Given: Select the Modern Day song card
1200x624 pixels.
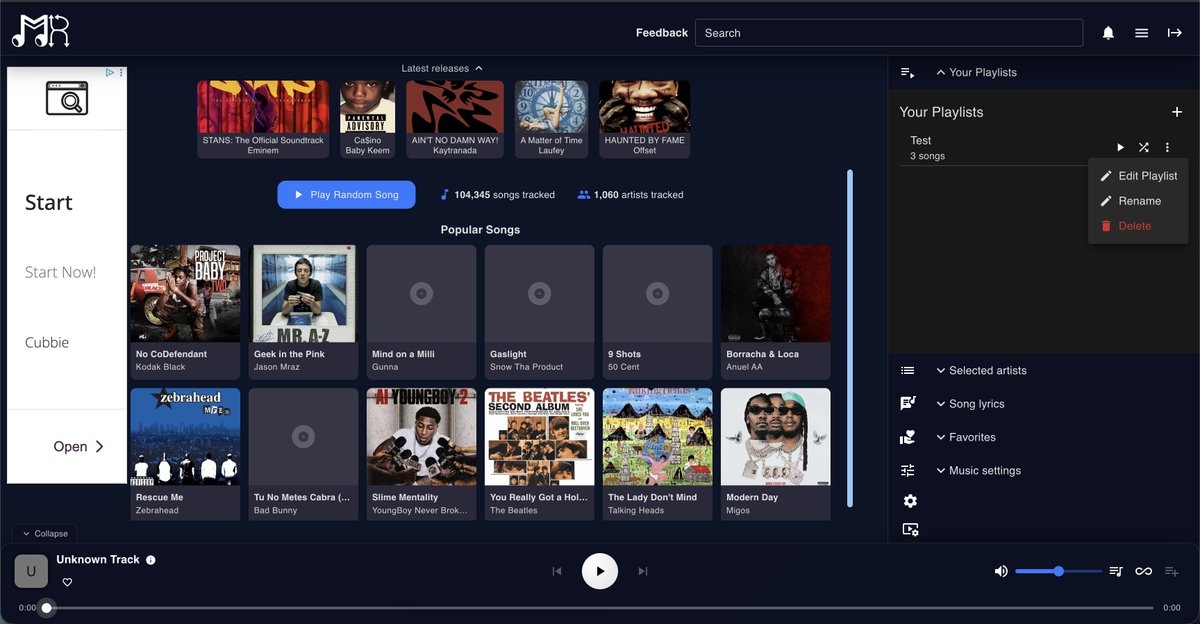Looking at the screenshot, I should click(x=776, y=455).
